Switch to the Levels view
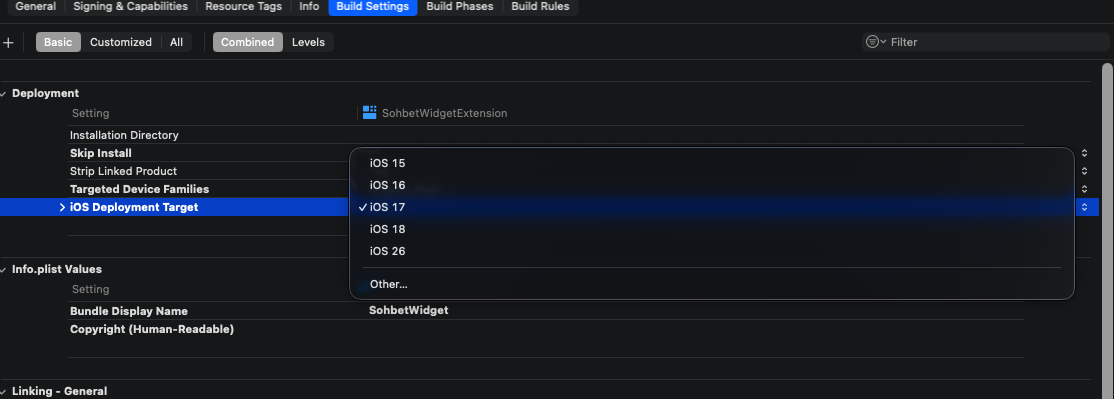 [x=308, y=42]
